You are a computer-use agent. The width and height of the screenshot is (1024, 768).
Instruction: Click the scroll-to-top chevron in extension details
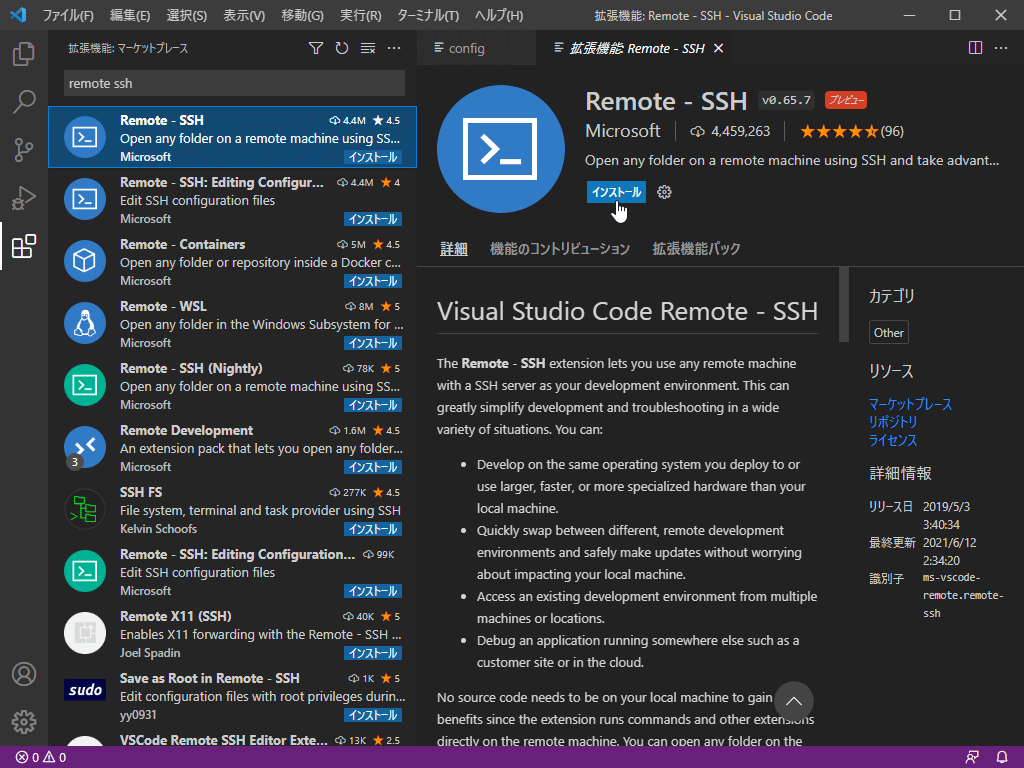tap(794, 701)
